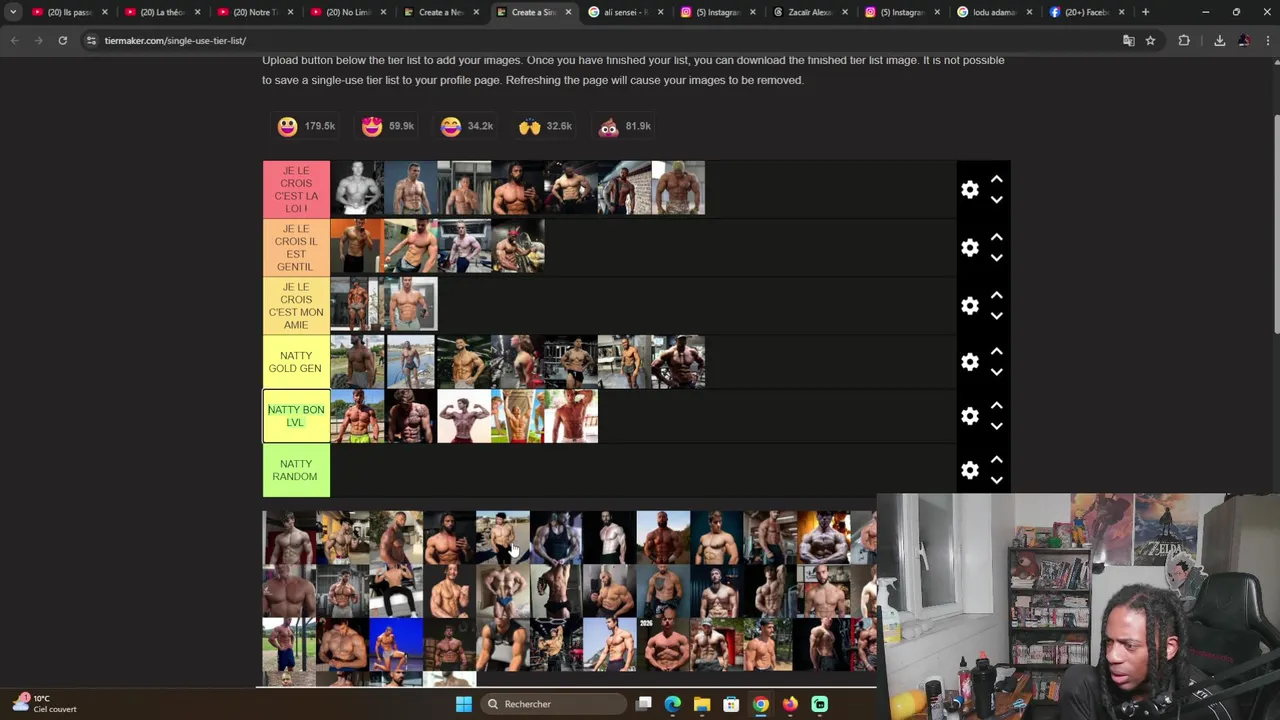
Task: Move JE LE CROIS IL EST GENTIL row up
Action: [997, 237]
